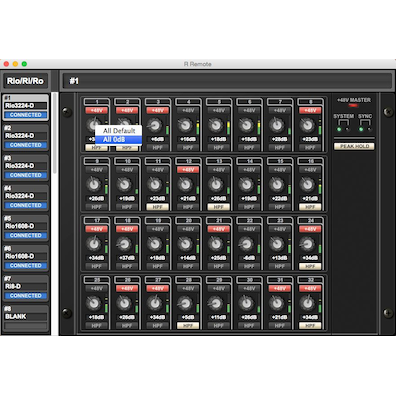Click the device list vertical scrollbar

[x=55, y=133]
